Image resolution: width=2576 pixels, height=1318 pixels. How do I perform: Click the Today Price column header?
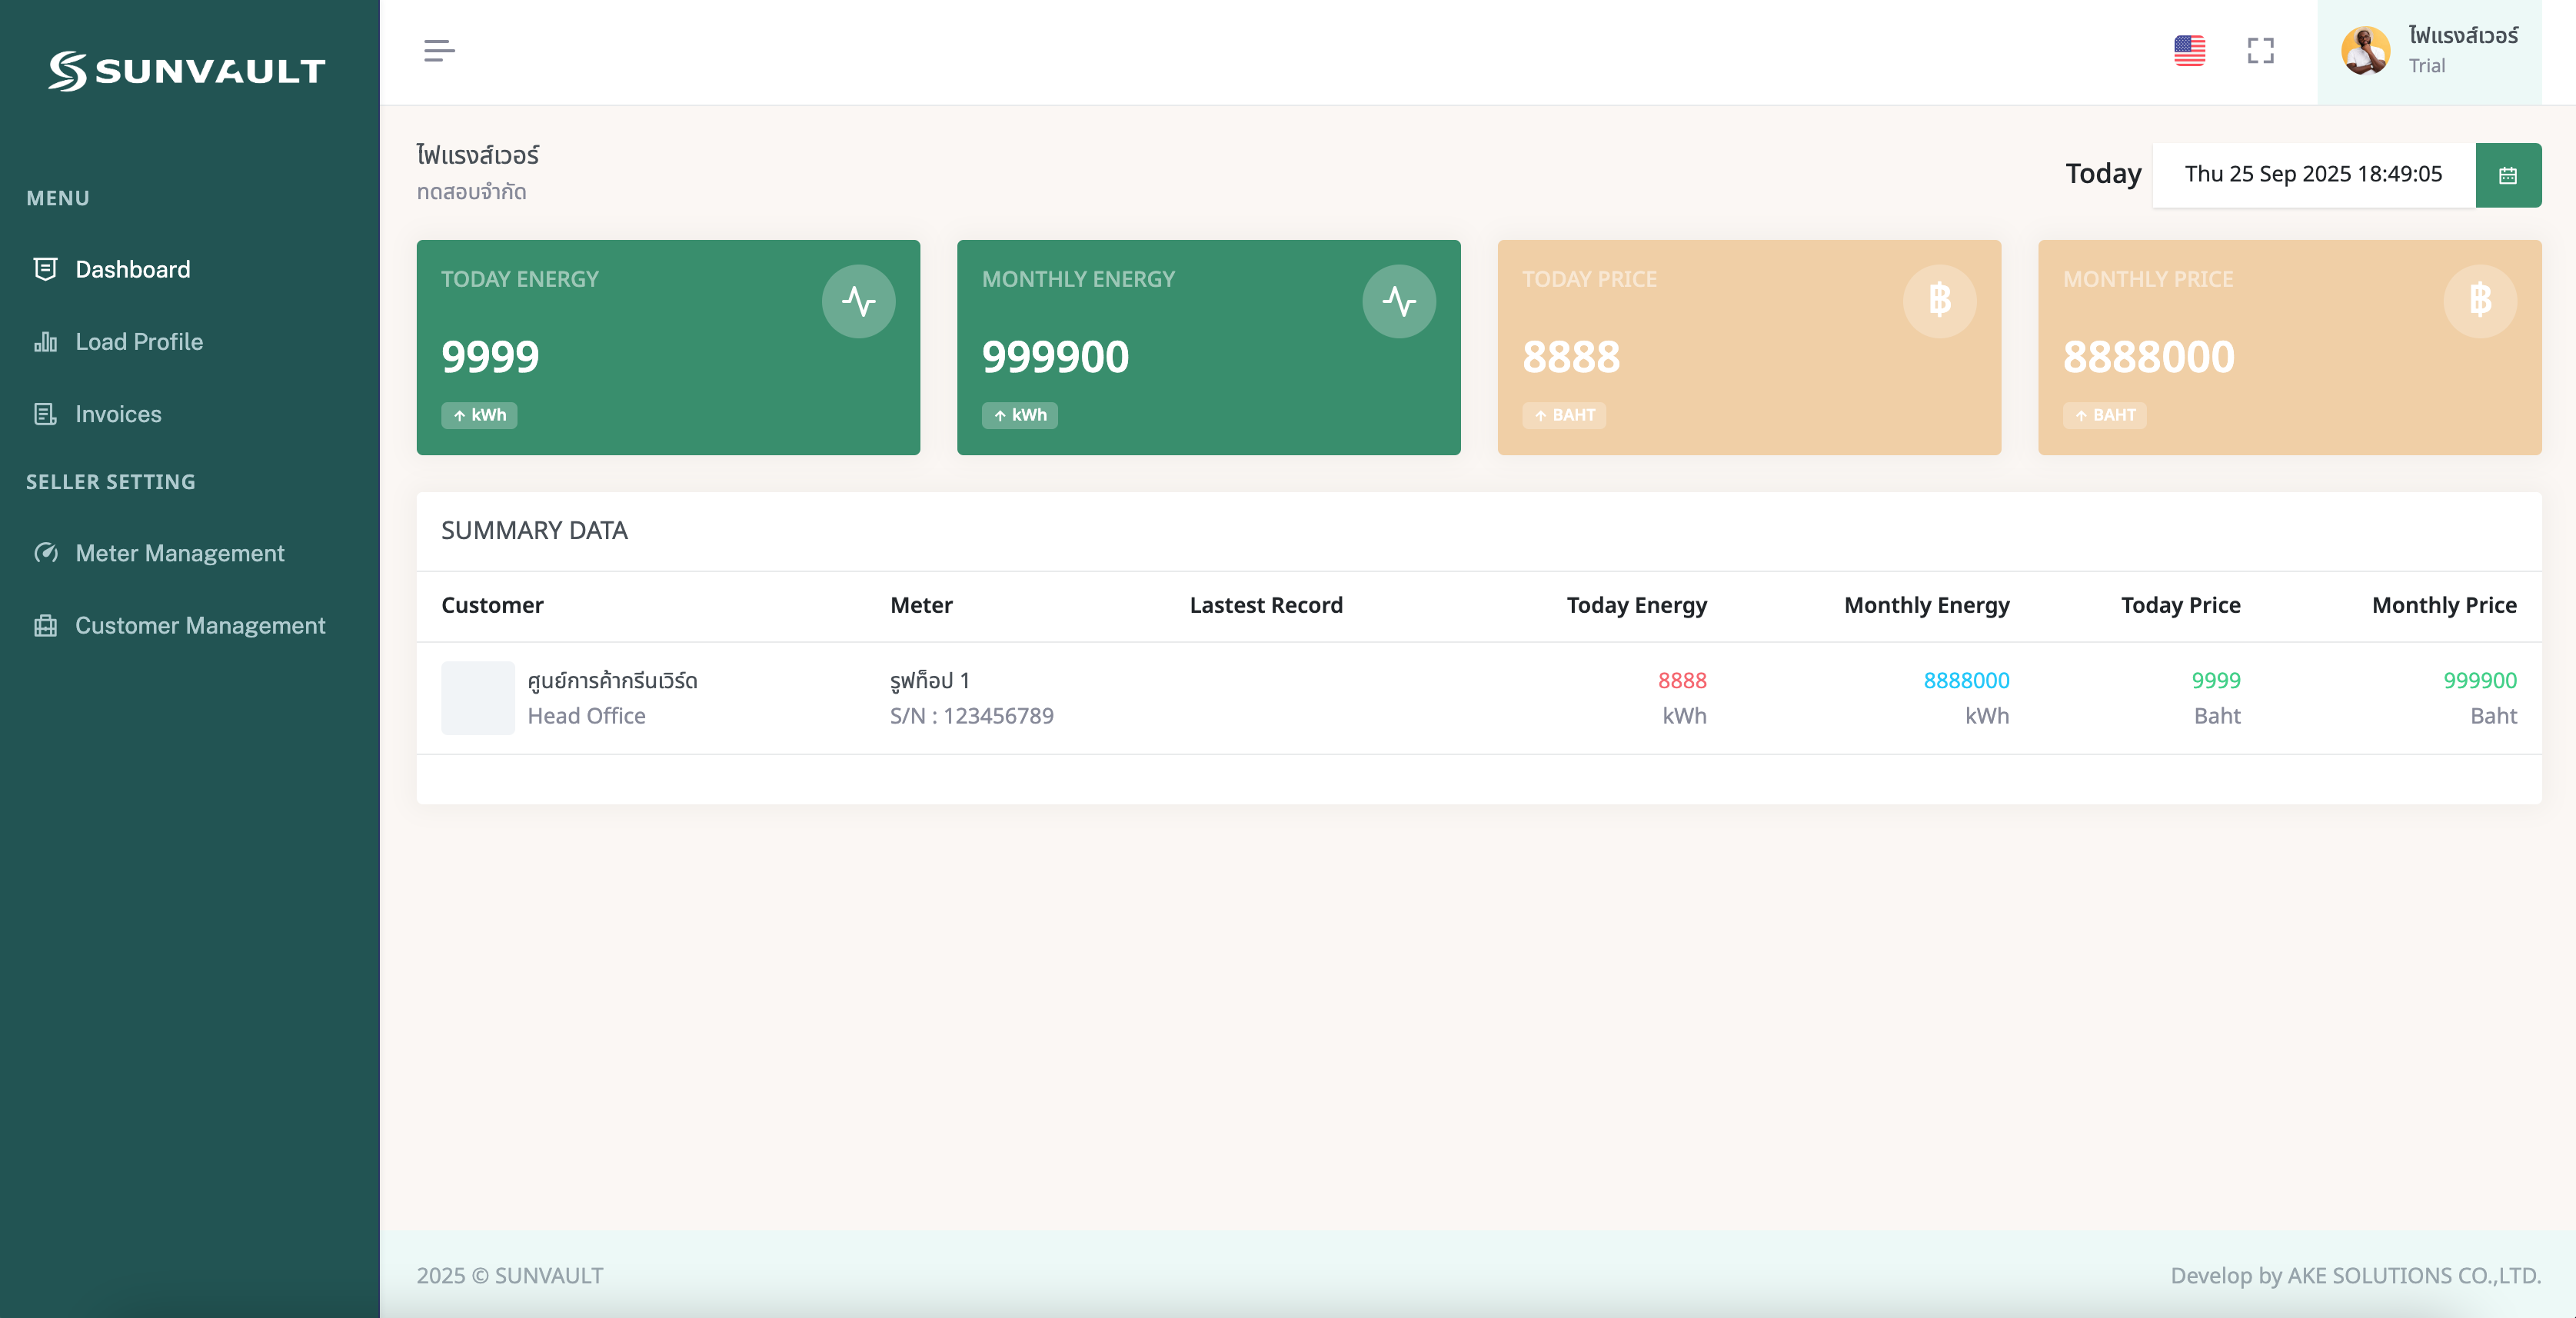2181,605
